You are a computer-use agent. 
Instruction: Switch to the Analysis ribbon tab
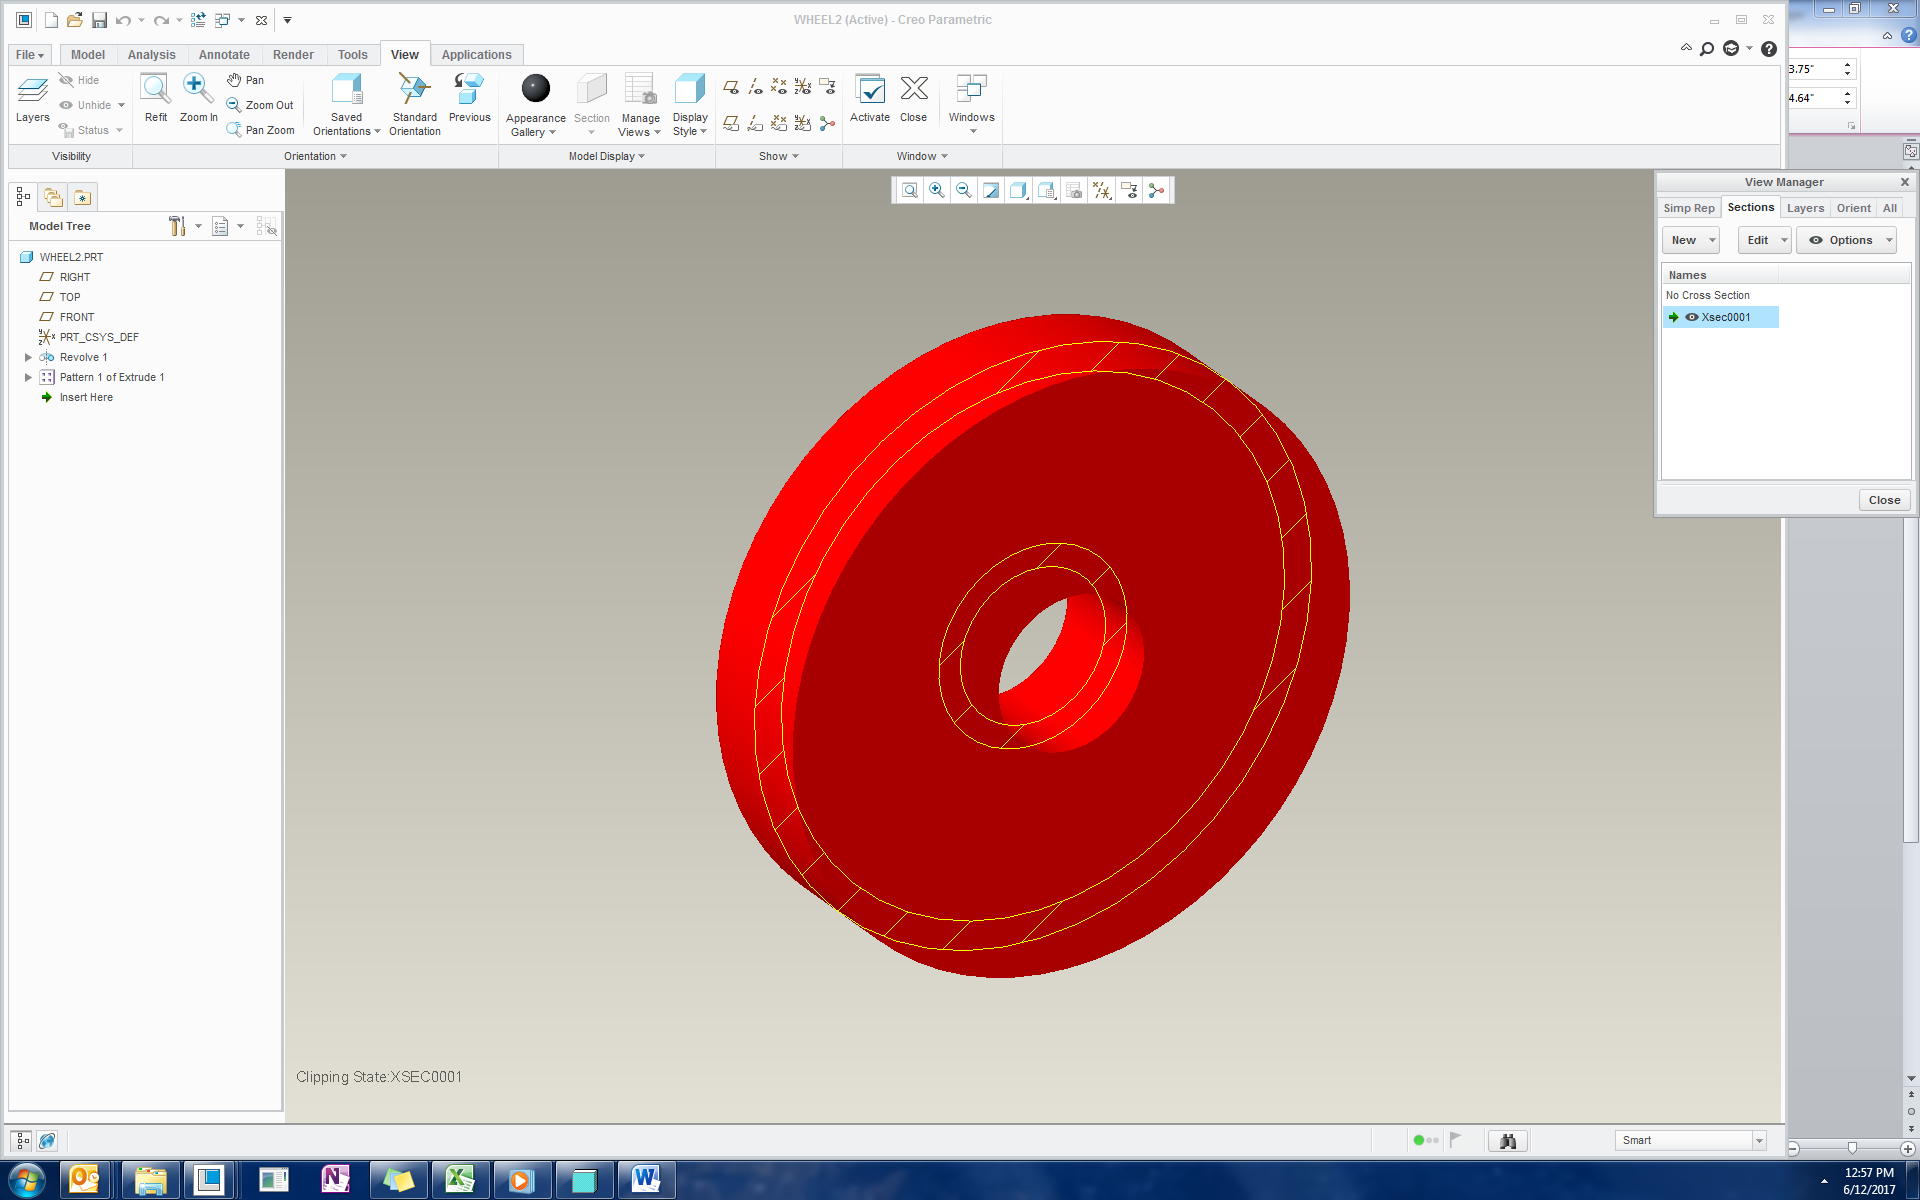click(152, 55)
